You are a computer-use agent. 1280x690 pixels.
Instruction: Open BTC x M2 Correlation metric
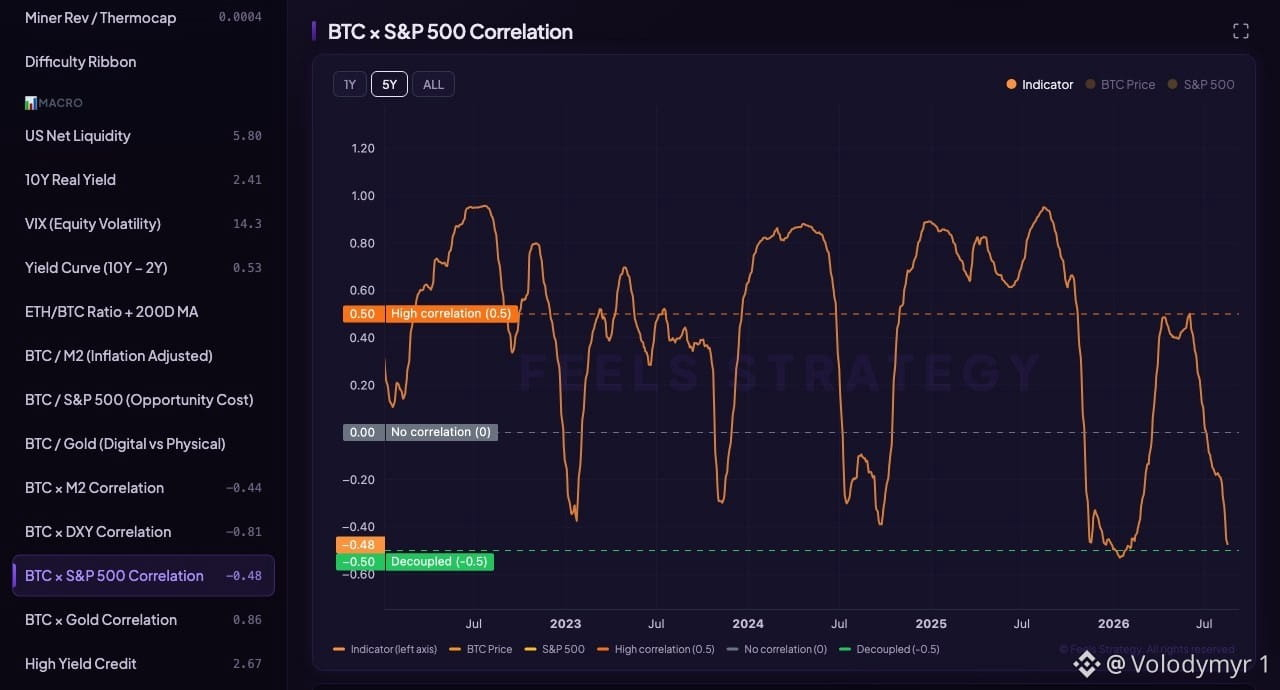click(143, 487)
